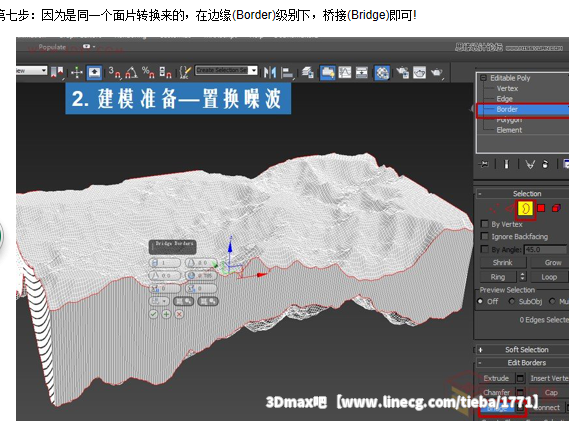Viewport: 578px width, 421px height.
Task: Open the Schematic View icon
Action: click(362, 72)
